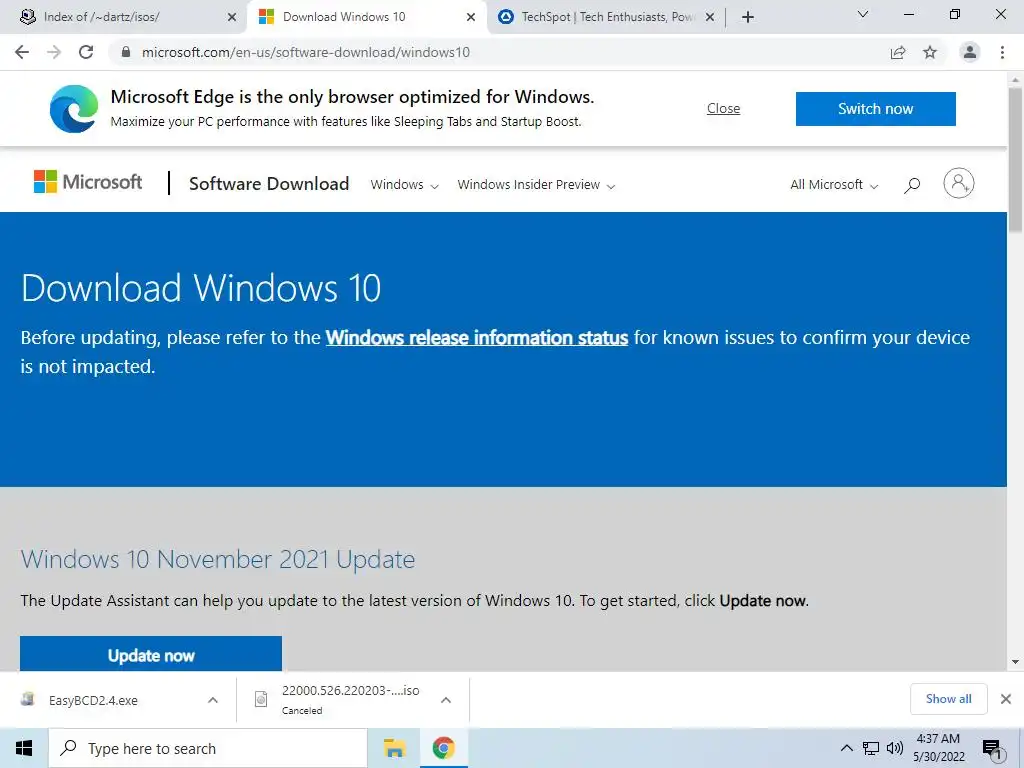Screen dimensions: 1024x768
Task: Select the Download Windows 10 tab
Action: coord(366,17)
